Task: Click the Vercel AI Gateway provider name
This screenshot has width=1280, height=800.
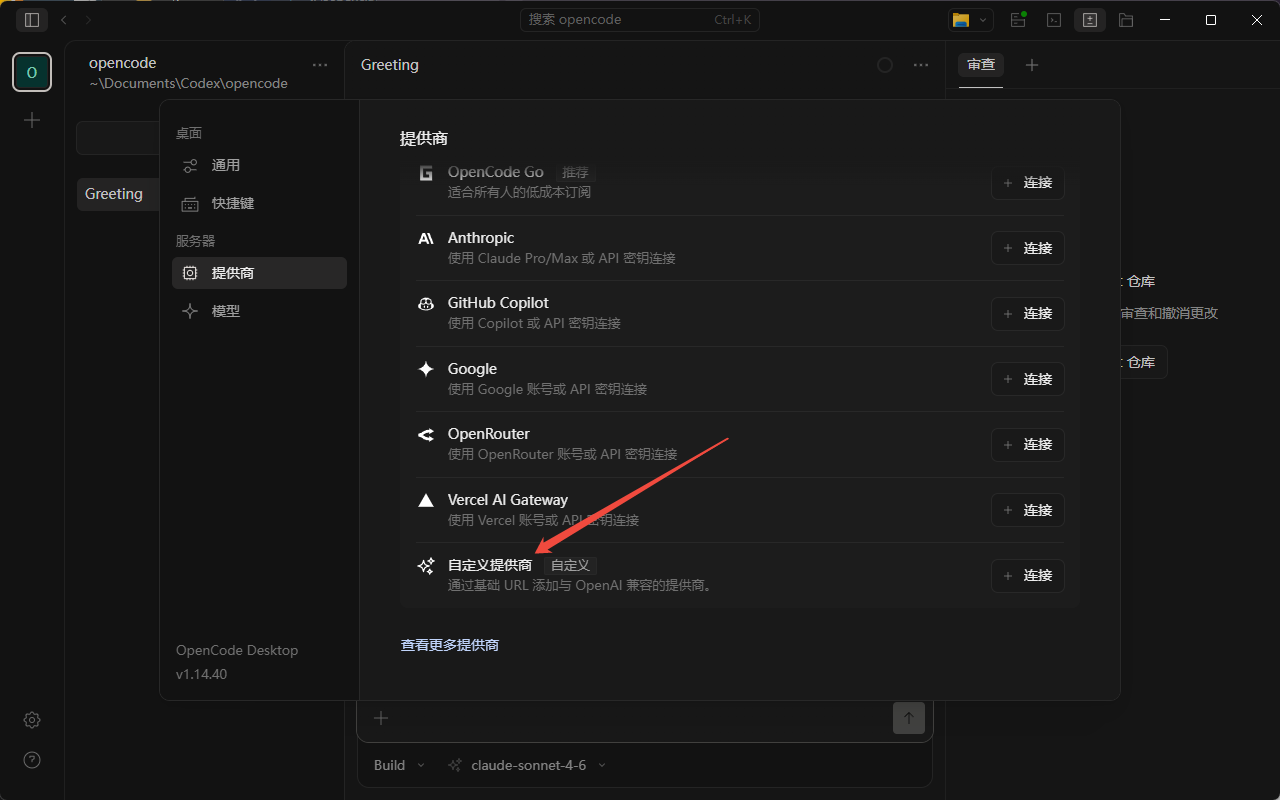Action: coord(508,500)
